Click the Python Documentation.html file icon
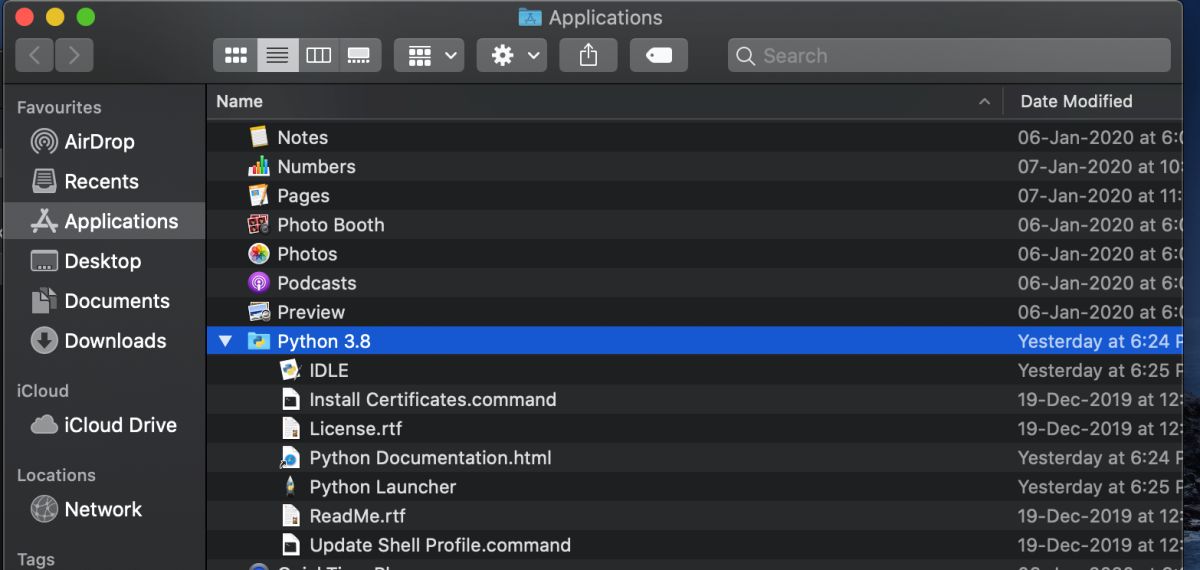Screen dimensions: 1200x570 (x=290, y=458)
